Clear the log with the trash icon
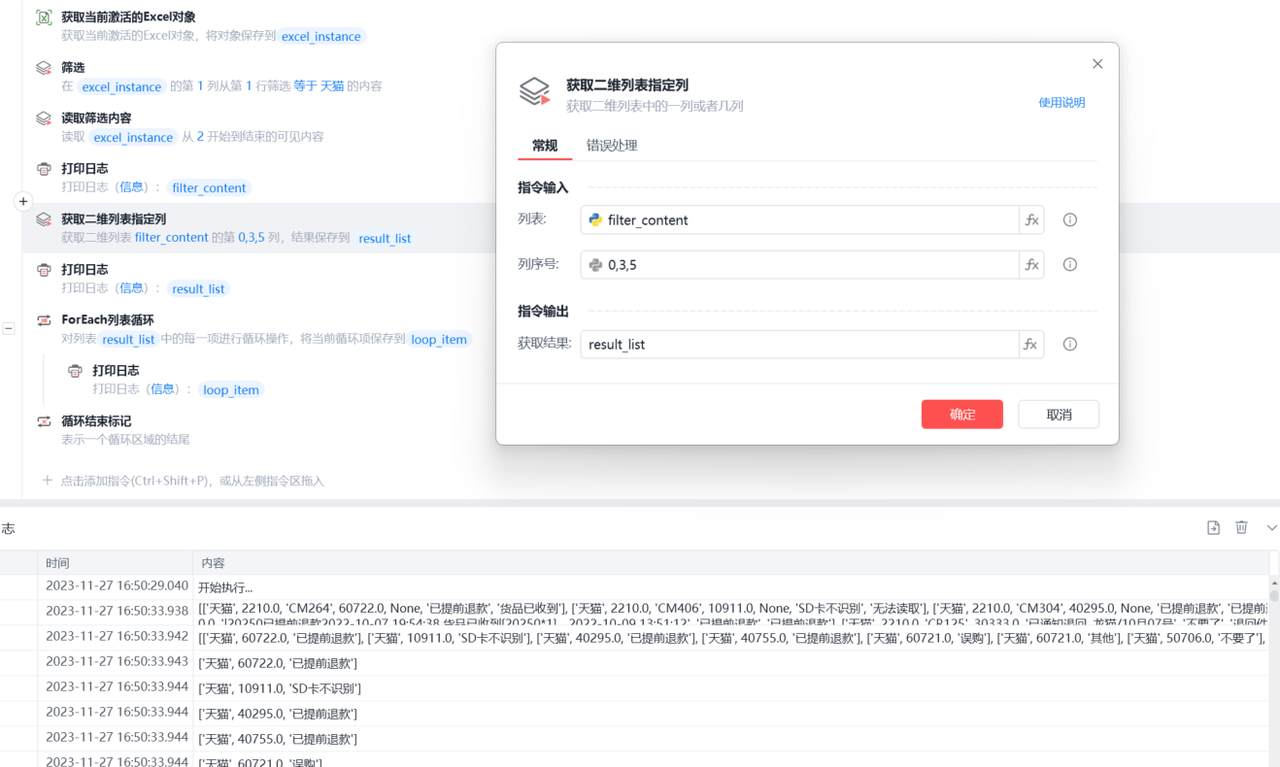Viewport: 1280px width, 767px height. pyautogui.click(x=1241, y=527)
